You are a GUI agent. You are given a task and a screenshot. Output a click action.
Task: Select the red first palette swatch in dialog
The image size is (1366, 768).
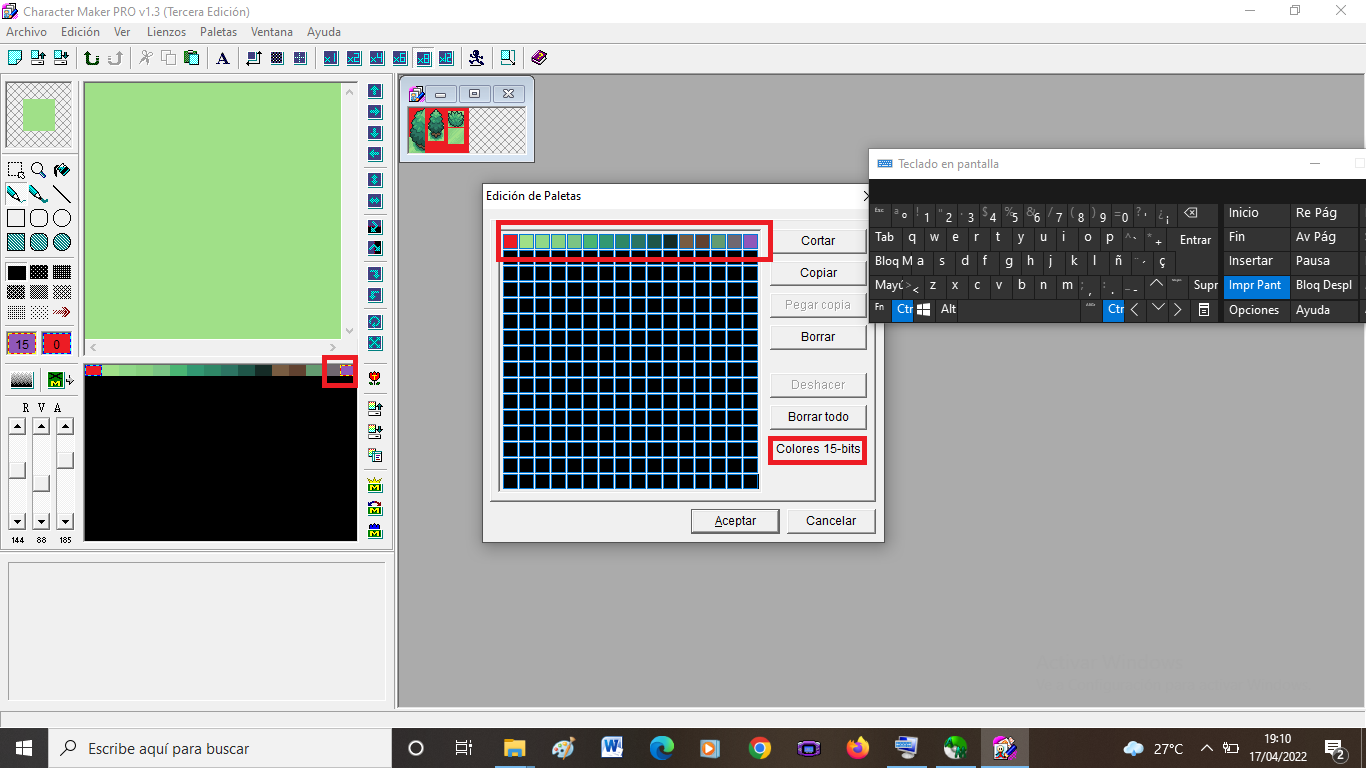tap(510, 241)
